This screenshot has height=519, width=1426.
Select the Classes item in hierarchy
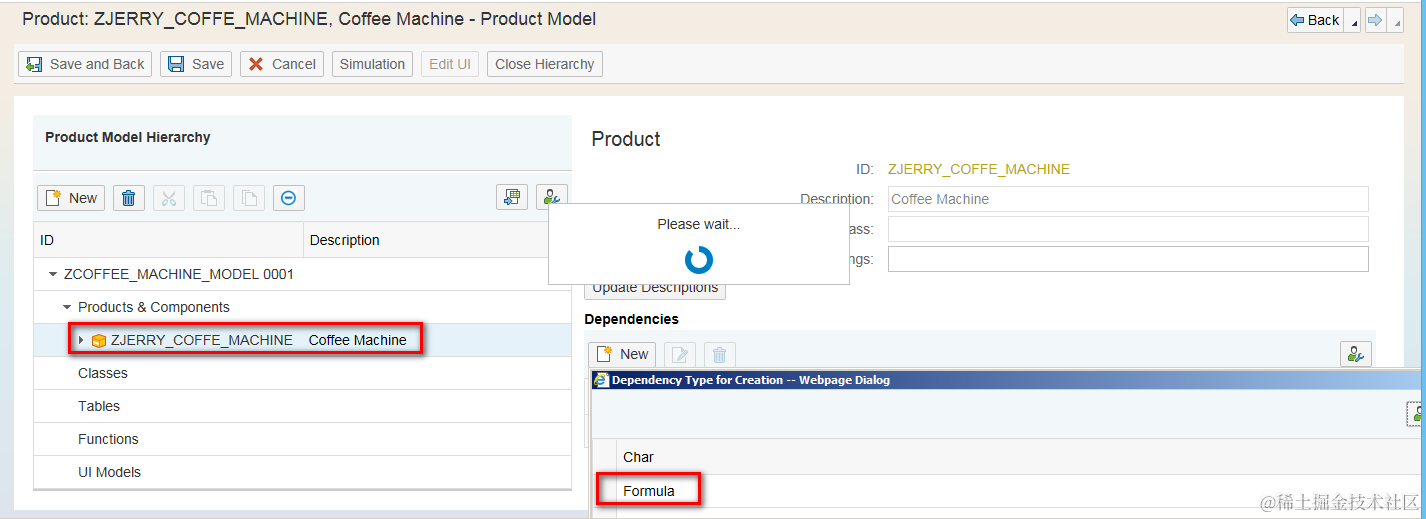103,373
